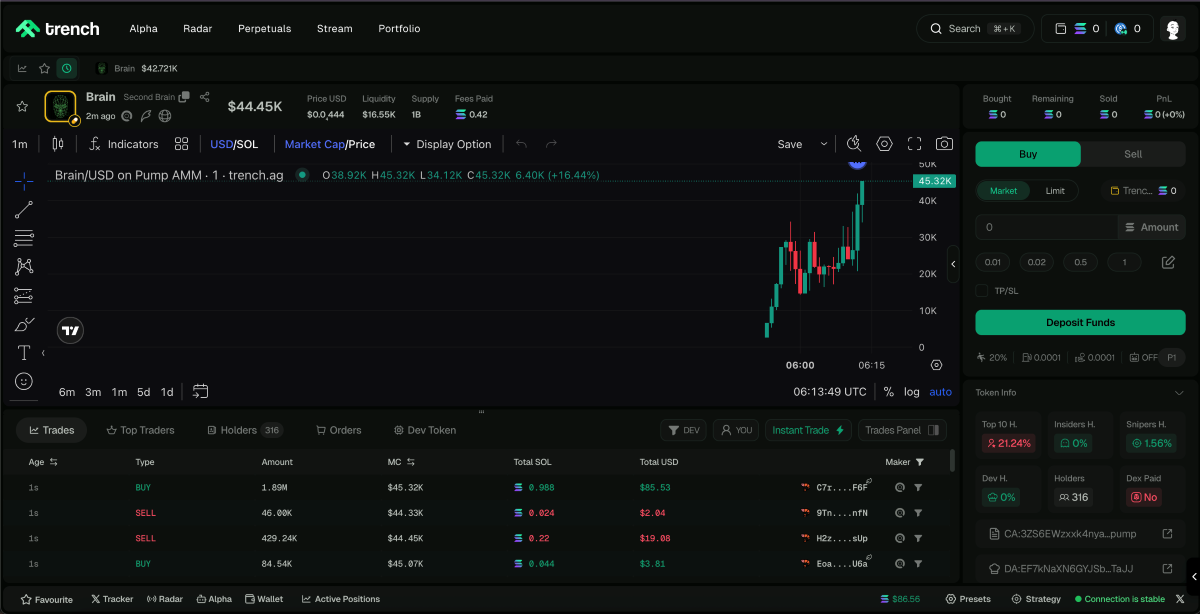This screenshot has height=614, width=1200.
Task: Select the brush drawing tool
Action: point(24,324)
